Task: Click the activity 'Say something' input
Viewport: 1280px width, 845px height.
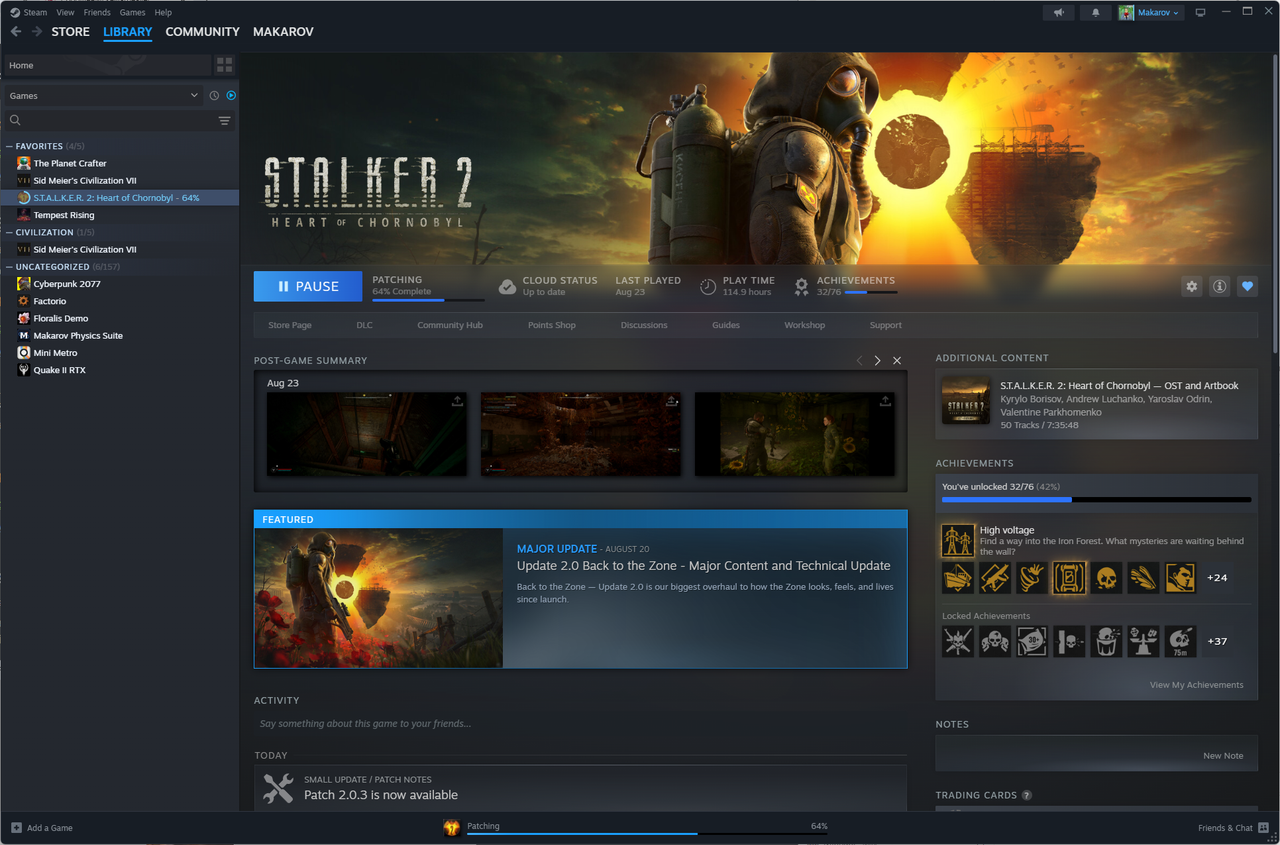Action: [x=580, y=724]
